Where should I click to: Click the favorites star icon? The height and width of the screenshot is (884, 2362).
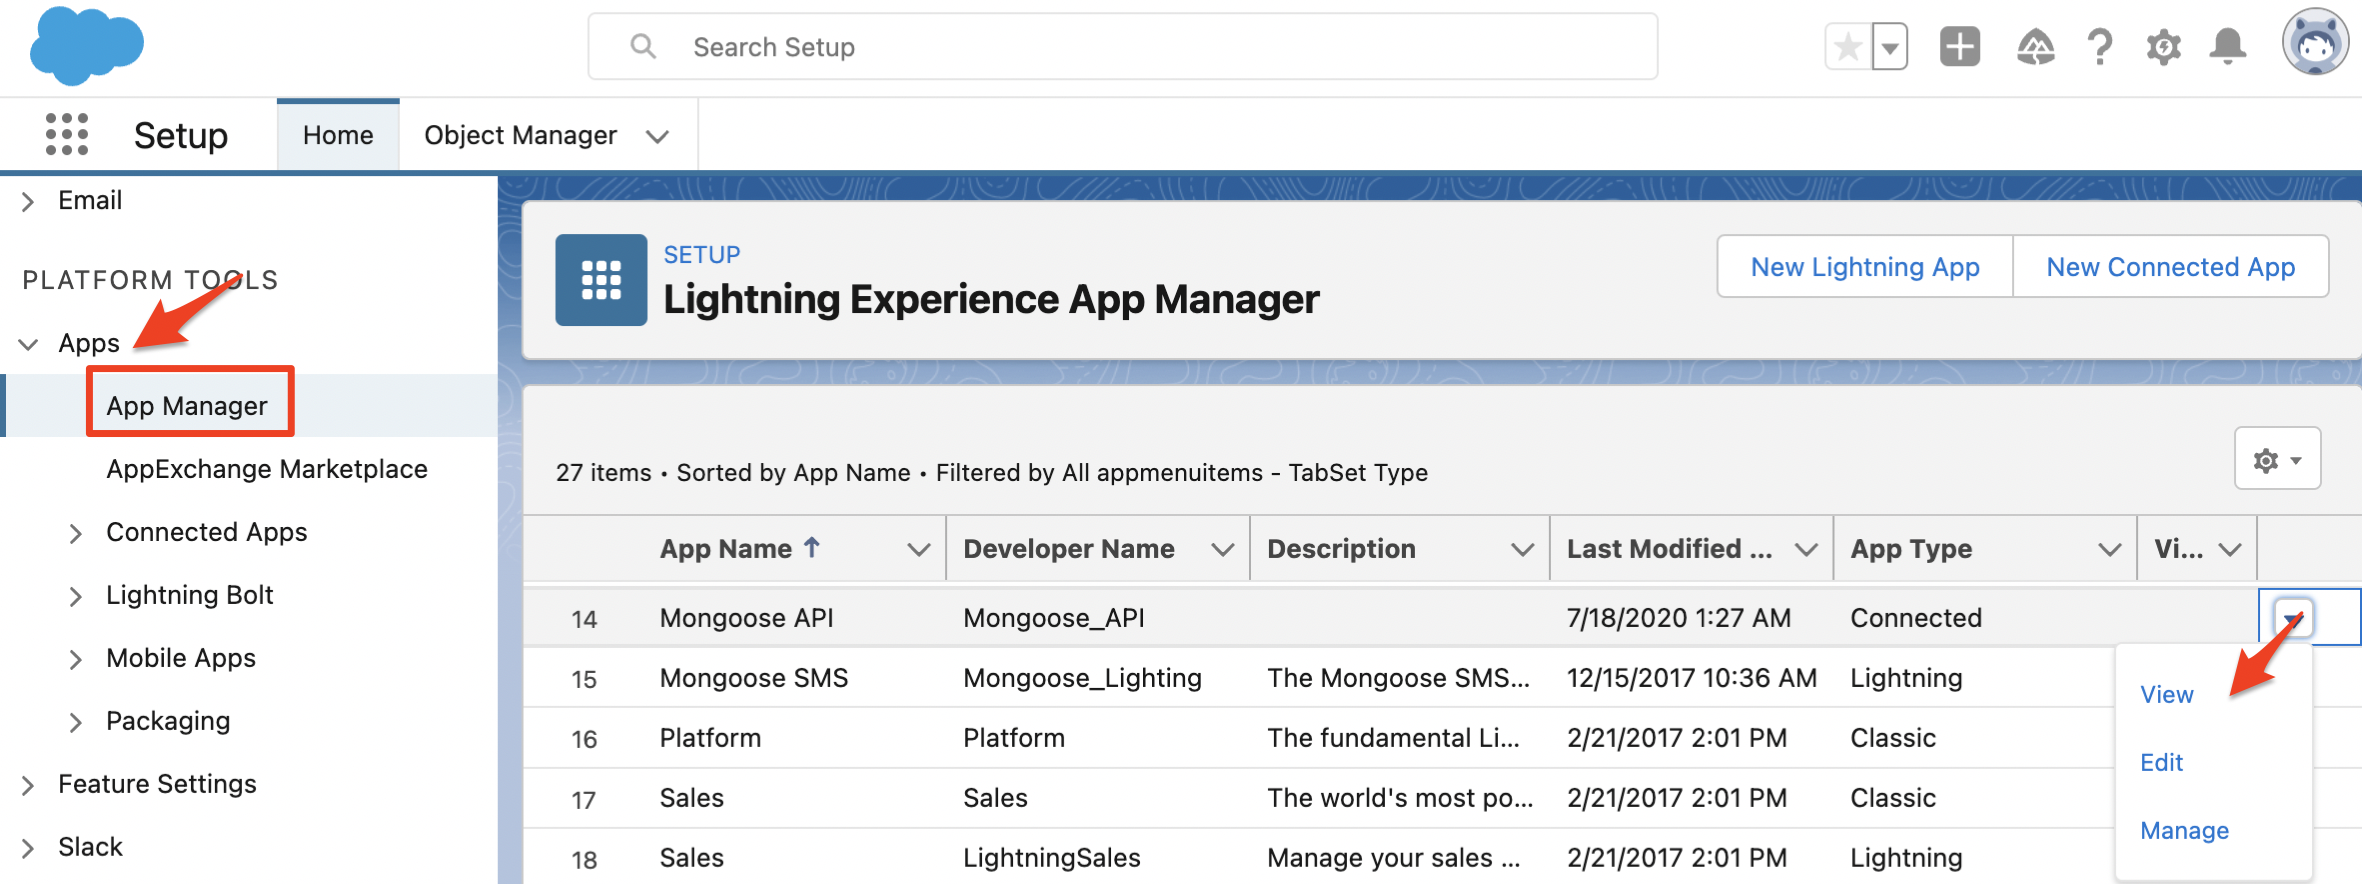1848,47
